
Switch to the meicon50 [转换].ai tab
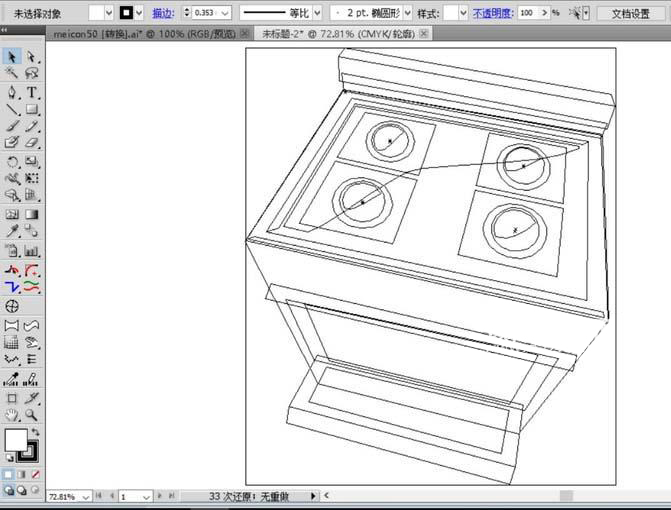click(145, 34)
